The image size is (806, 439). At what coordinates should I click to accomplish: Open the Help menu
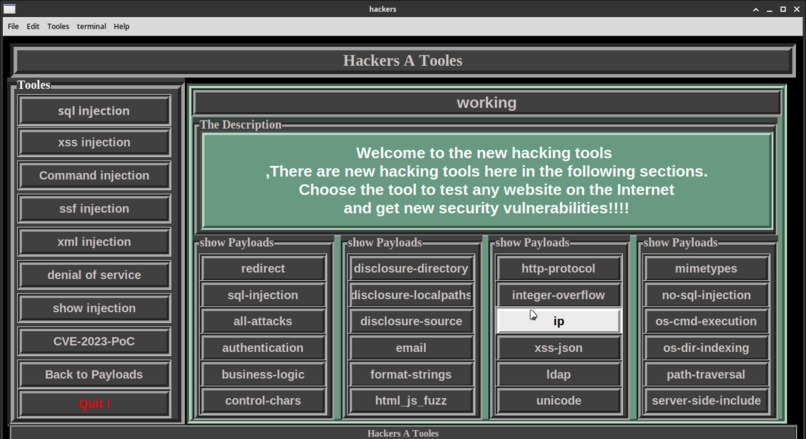[x=121, y=26]
